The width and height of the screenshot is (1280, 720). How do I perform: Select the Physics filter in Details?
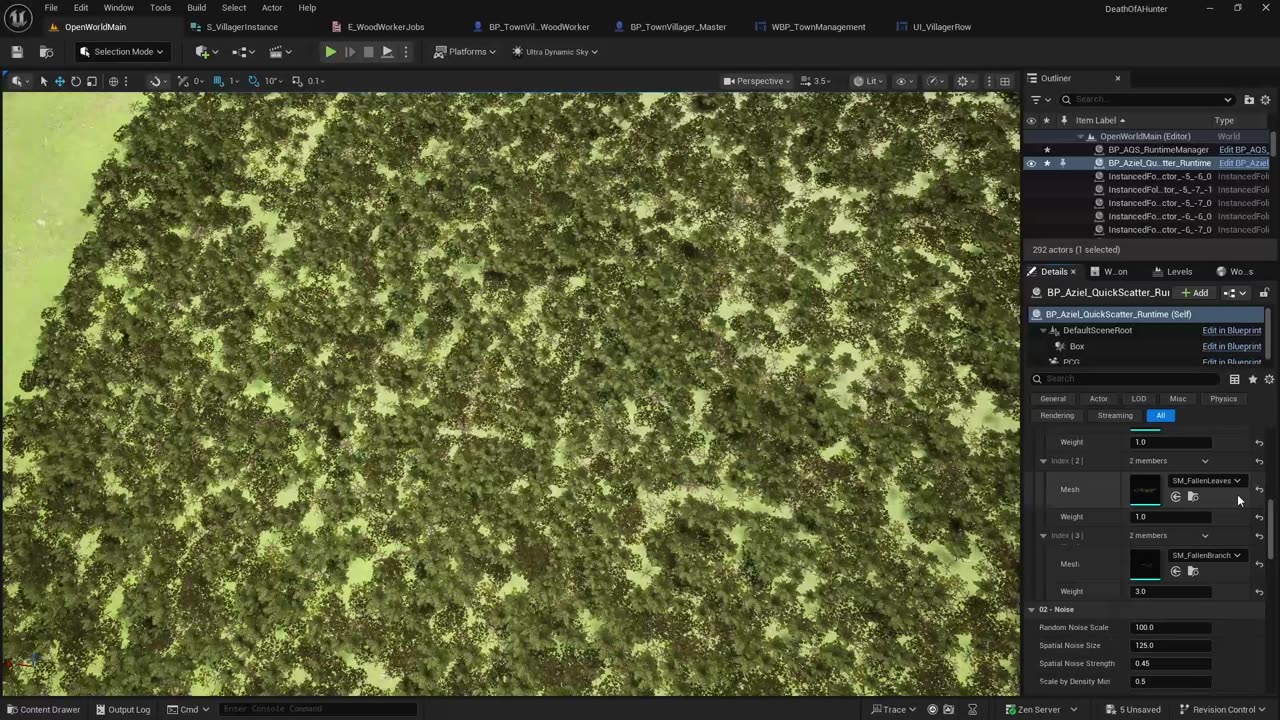pyautogui.click(x=1223, y=399)
